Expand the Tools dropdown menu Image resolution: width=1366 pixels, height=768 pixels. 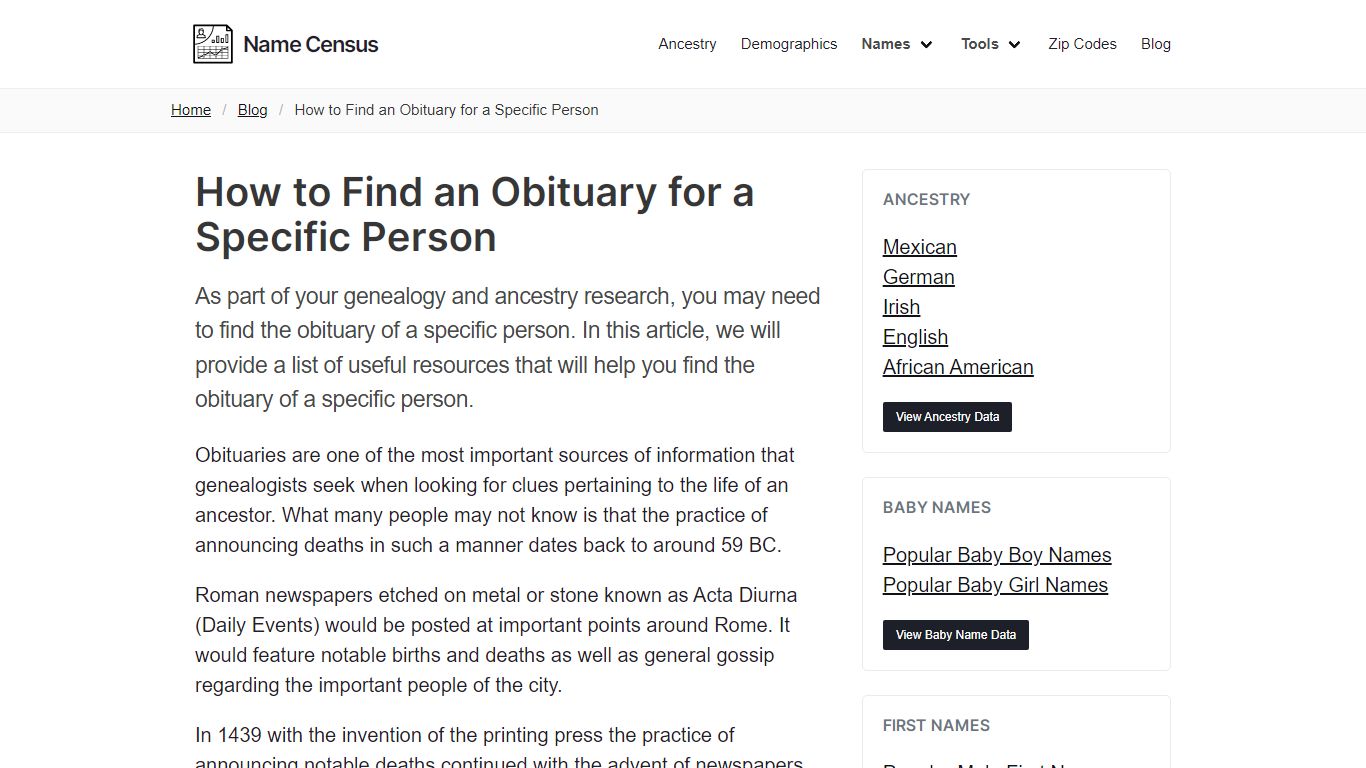pyautogui.click(x=991, y=44)
